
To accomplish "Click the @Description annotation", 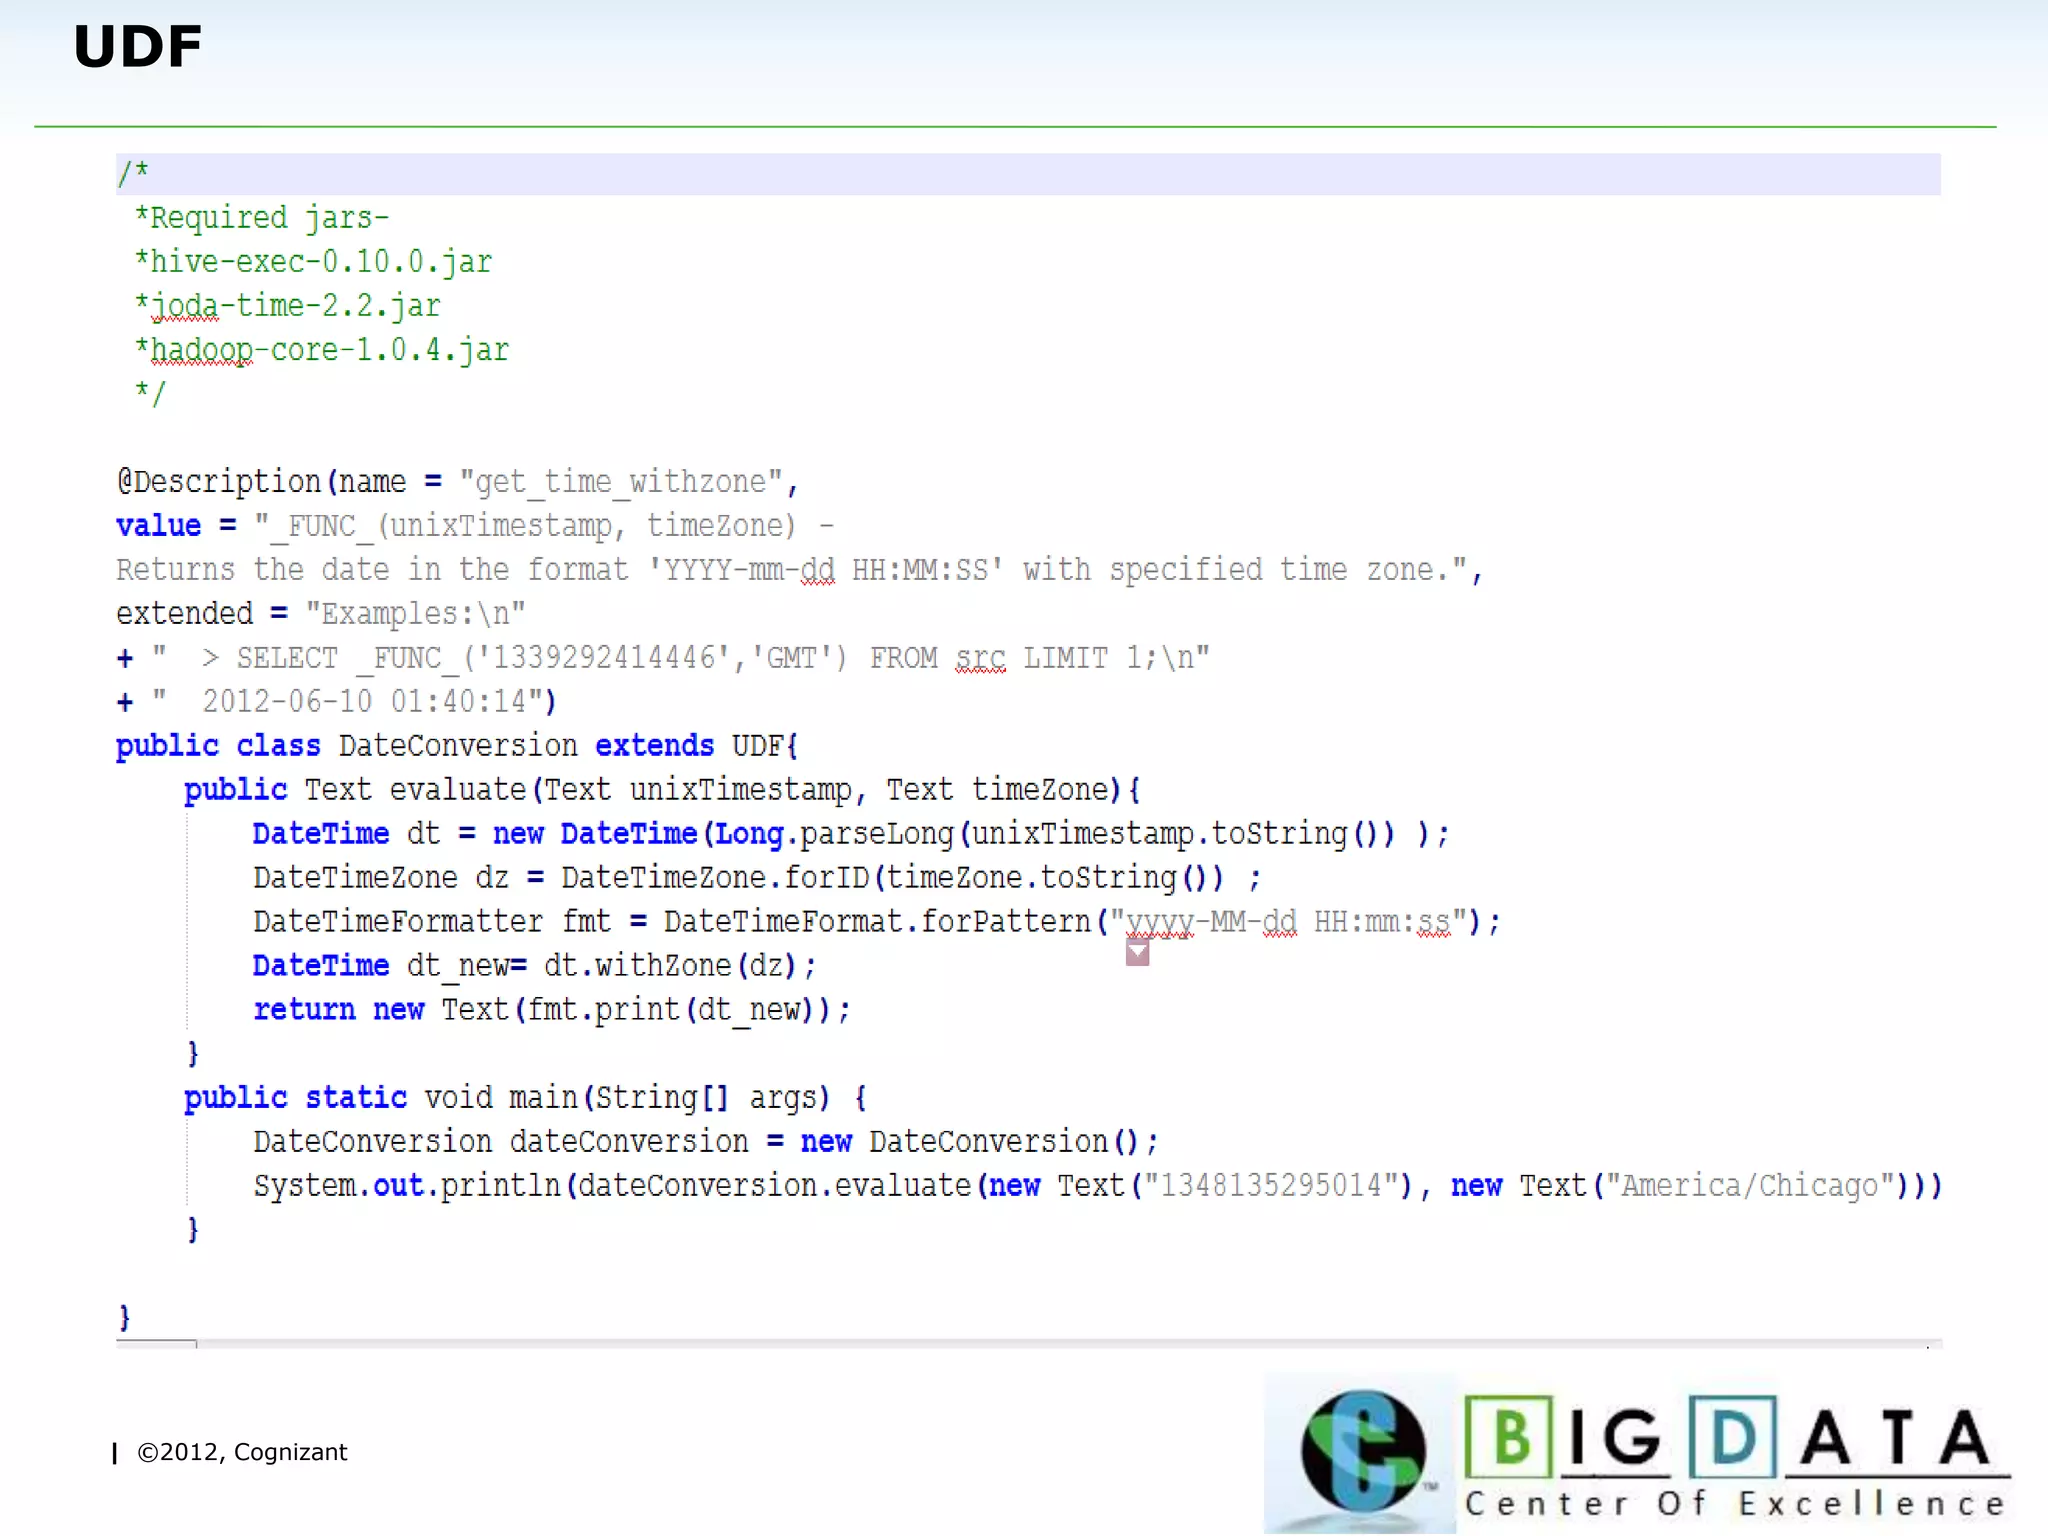I will [220, 482].
